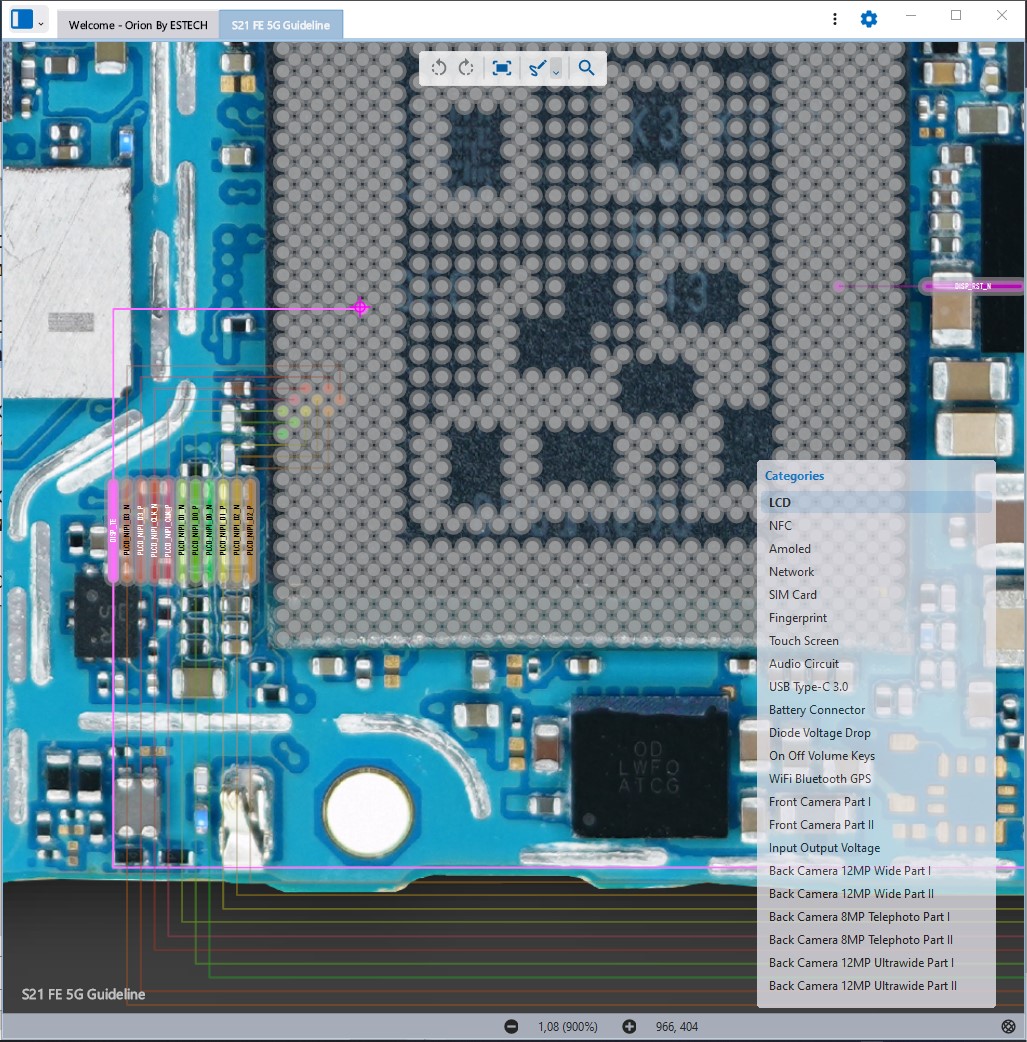Switch to Welcome - Orion By ESTECH tab
This screenshot has width=1027, height=1042.
click(x=138, y=25)
